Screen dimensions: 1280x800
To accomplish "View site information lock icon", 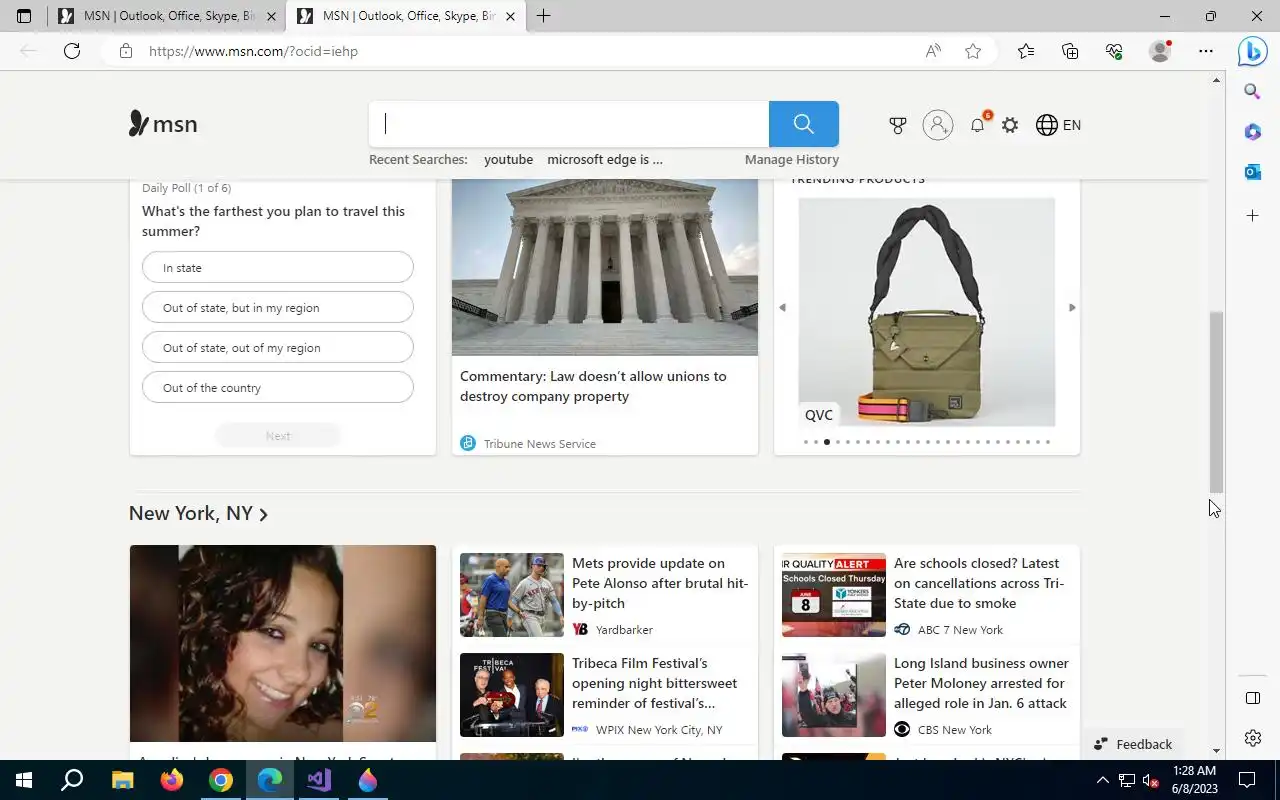I will point(125,51).
